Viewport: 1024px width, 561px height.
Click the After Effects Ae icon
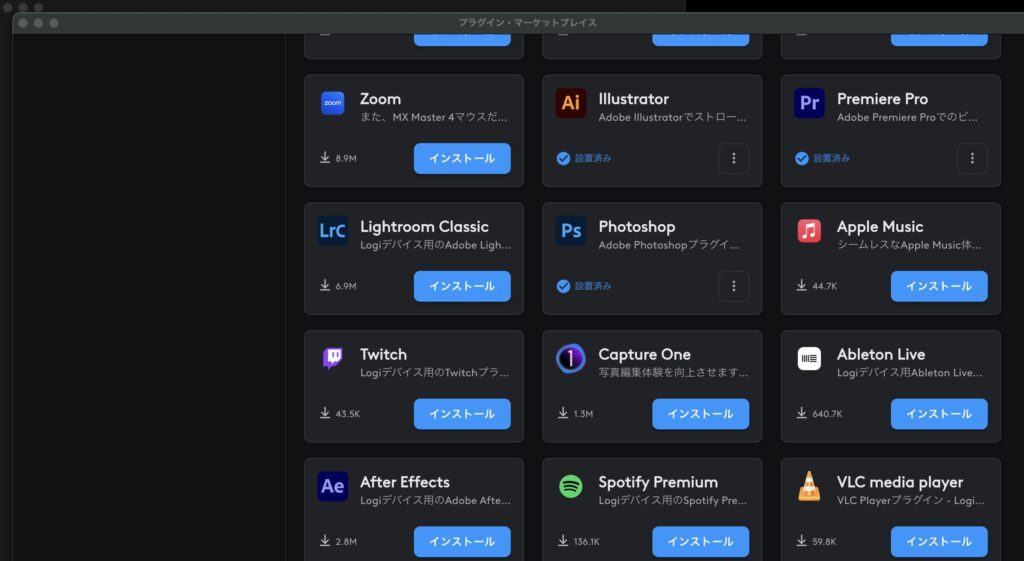click(x=332, y=486)
